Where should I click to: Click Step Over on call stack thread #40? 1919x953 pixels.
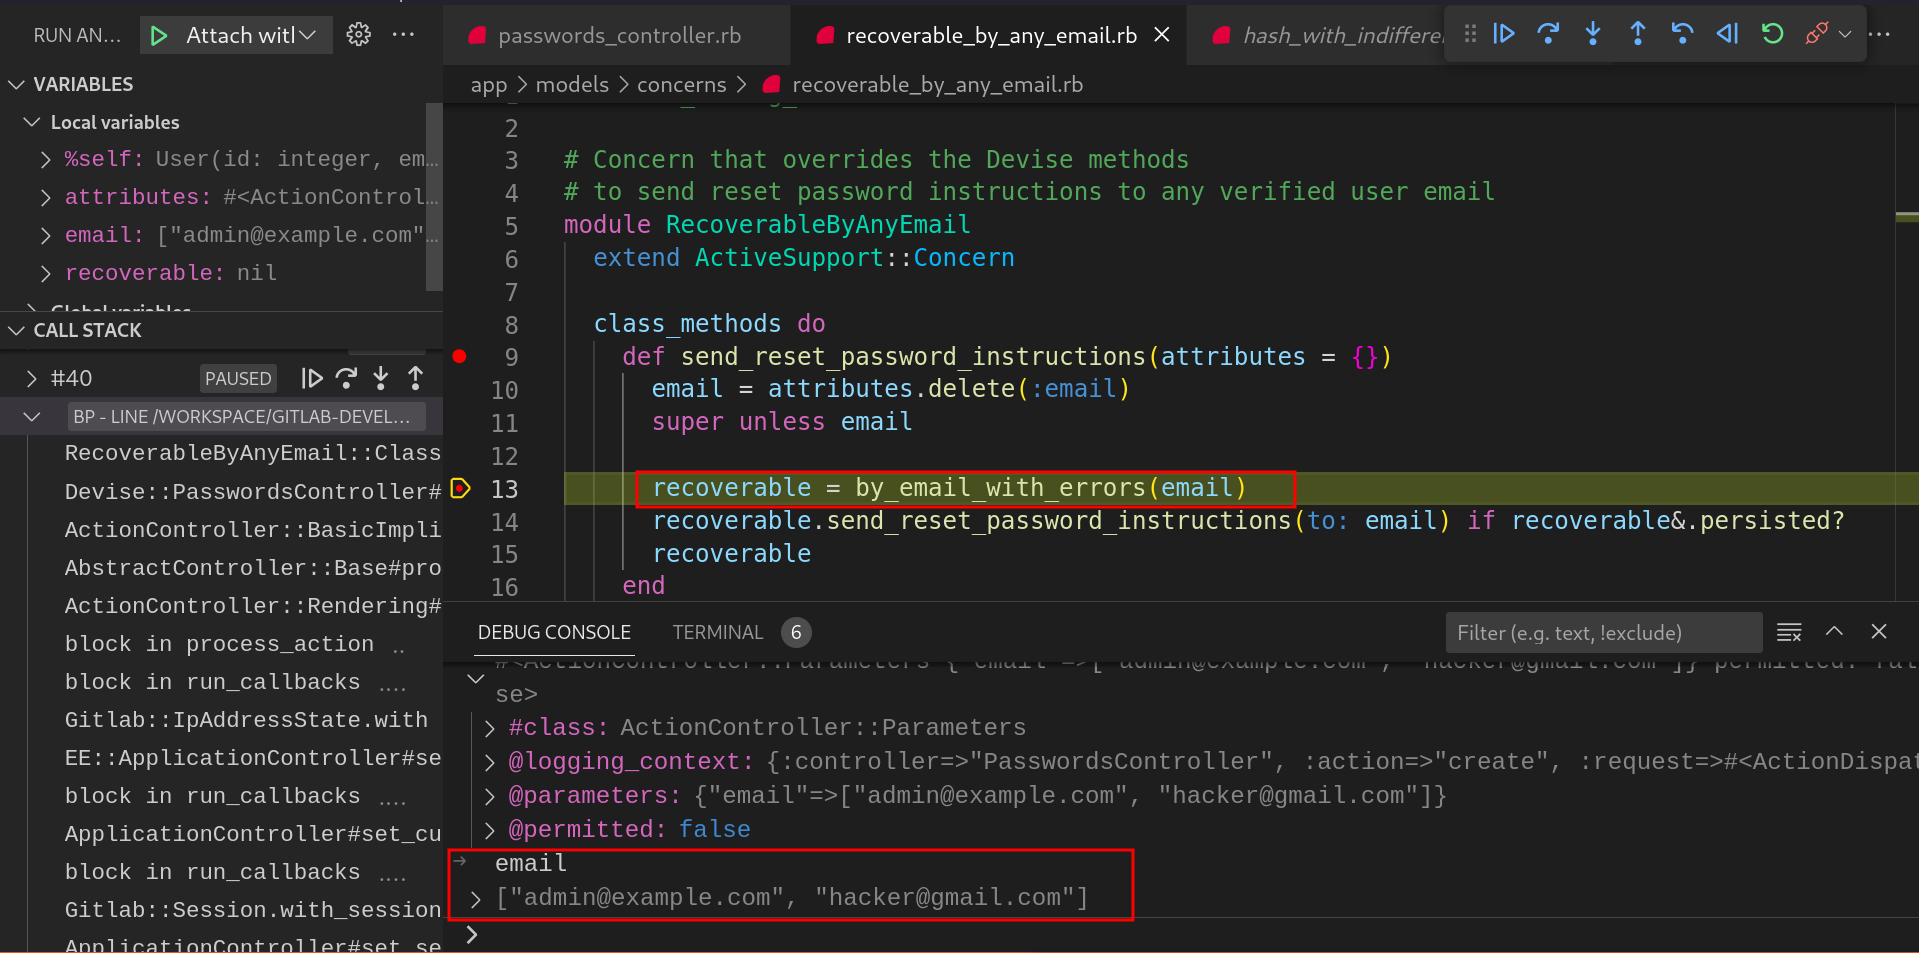[346, 378]
